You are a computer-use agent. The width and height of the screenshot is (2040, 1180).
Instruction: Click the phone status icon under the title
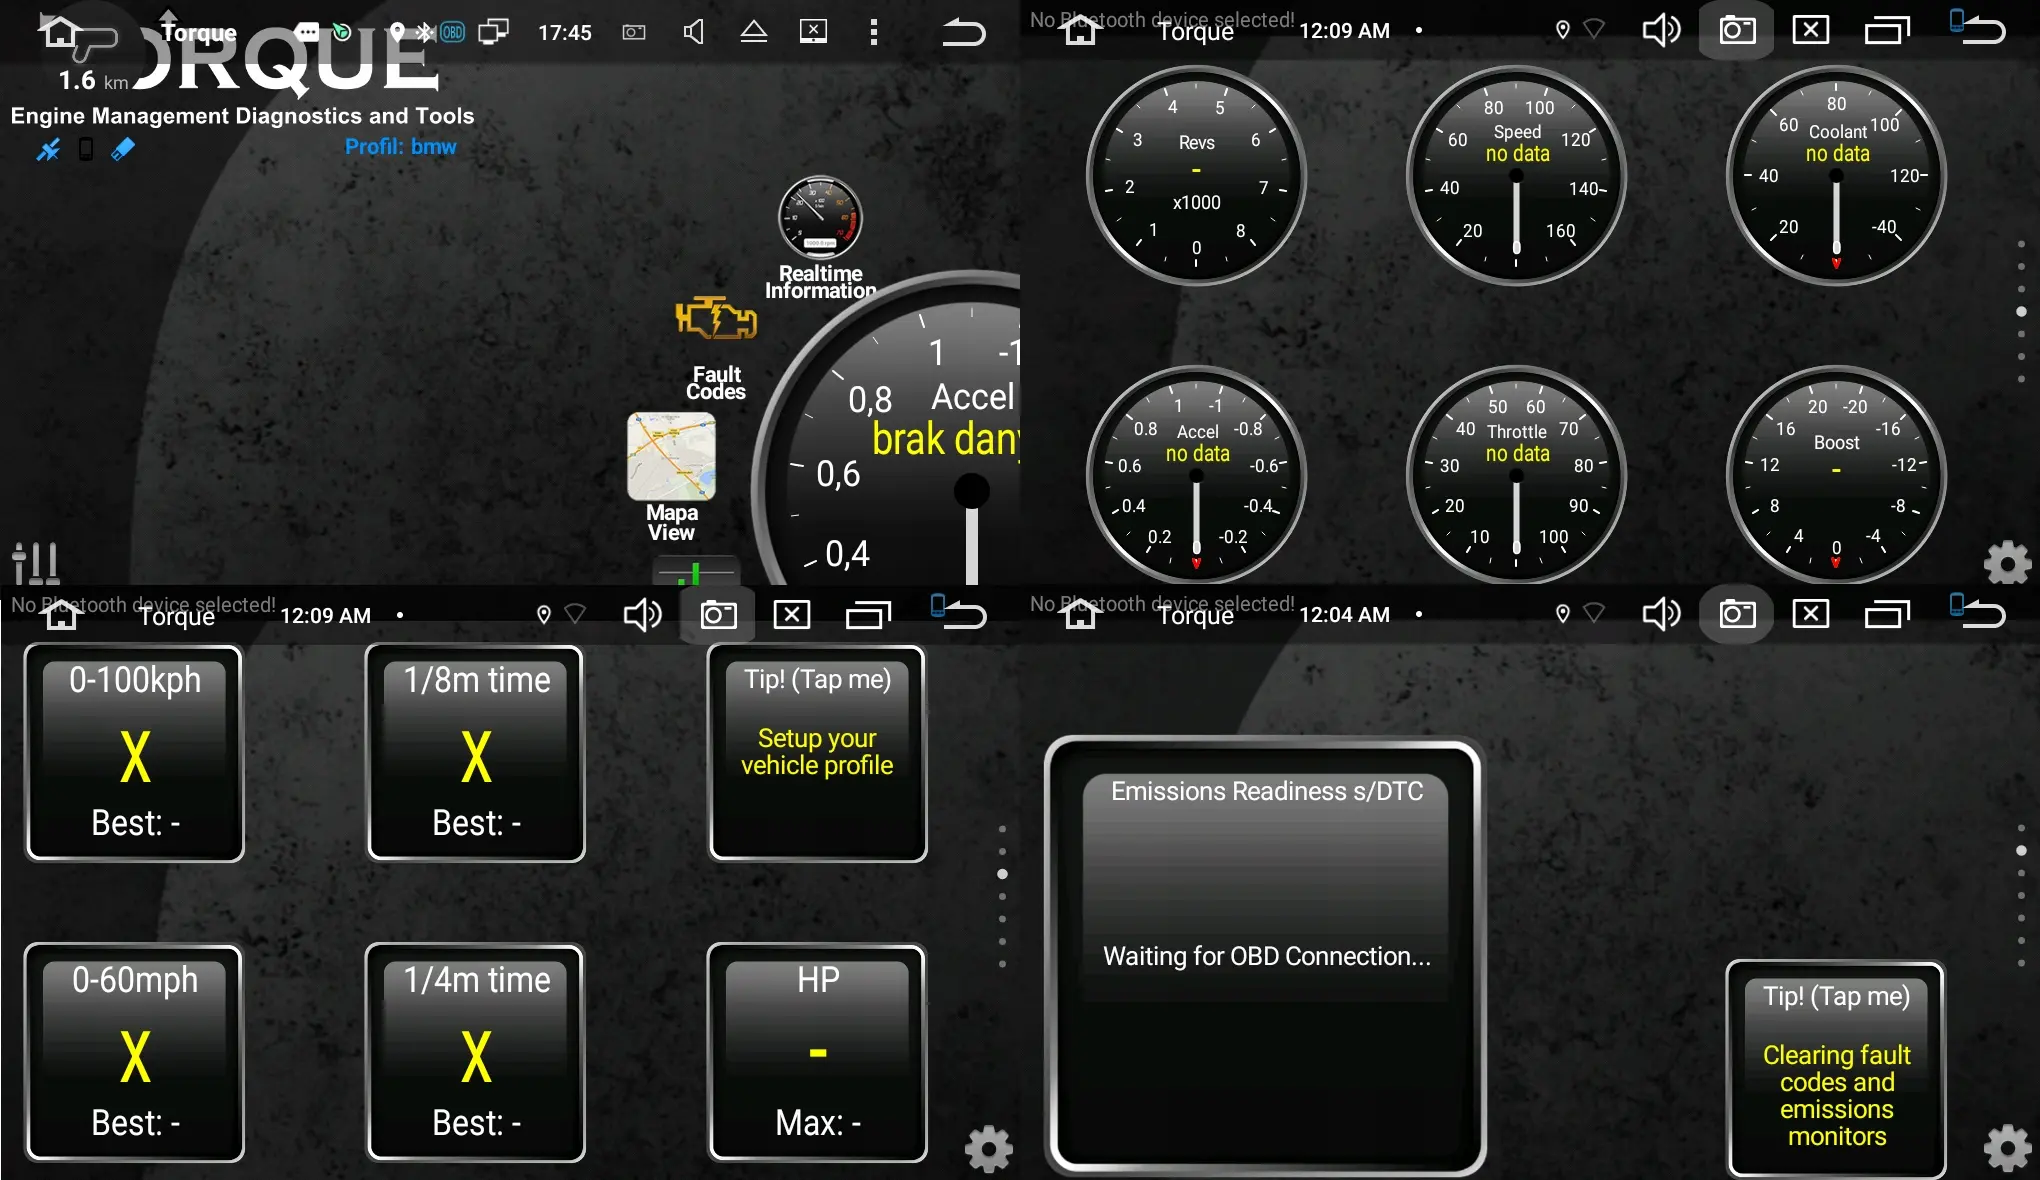[86, 150]
